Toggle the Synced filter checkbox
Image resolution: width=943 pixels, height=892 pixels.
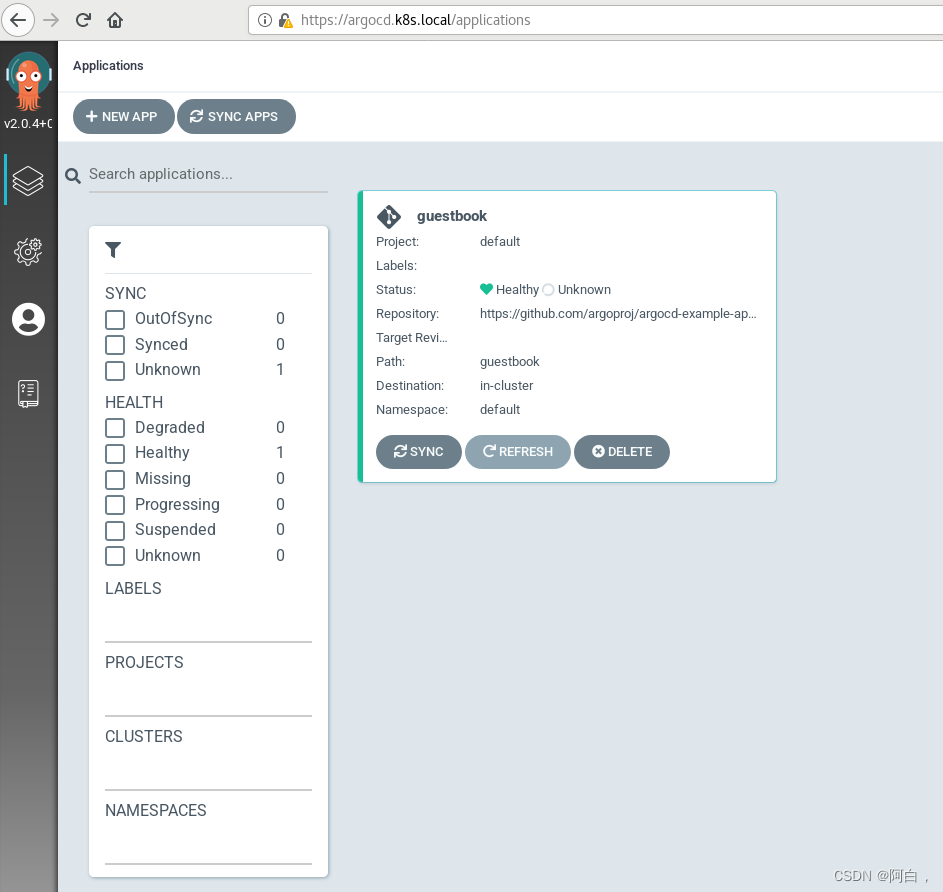tap(115, 345)
